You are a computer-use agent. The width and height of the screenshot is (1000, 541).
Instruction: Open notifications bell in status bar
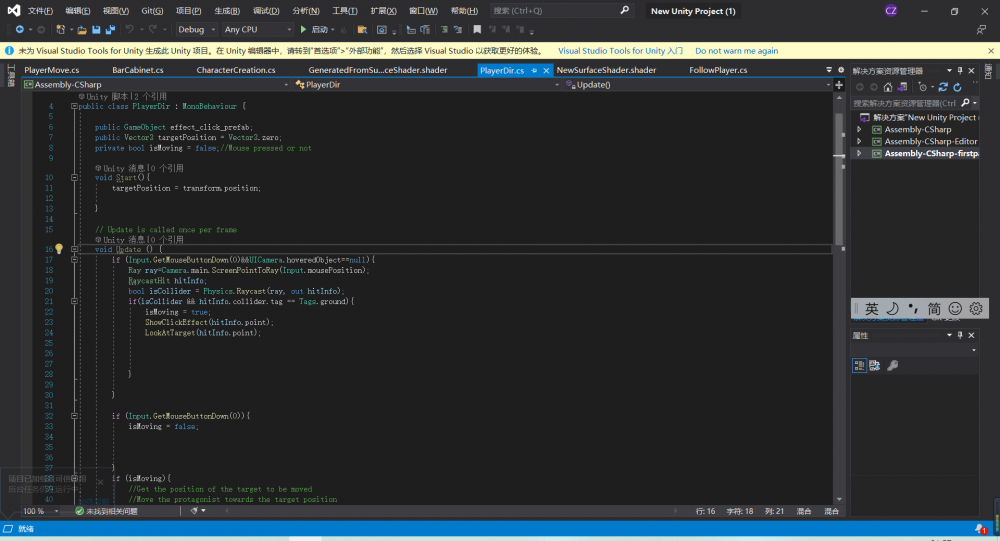pos(980,529)
